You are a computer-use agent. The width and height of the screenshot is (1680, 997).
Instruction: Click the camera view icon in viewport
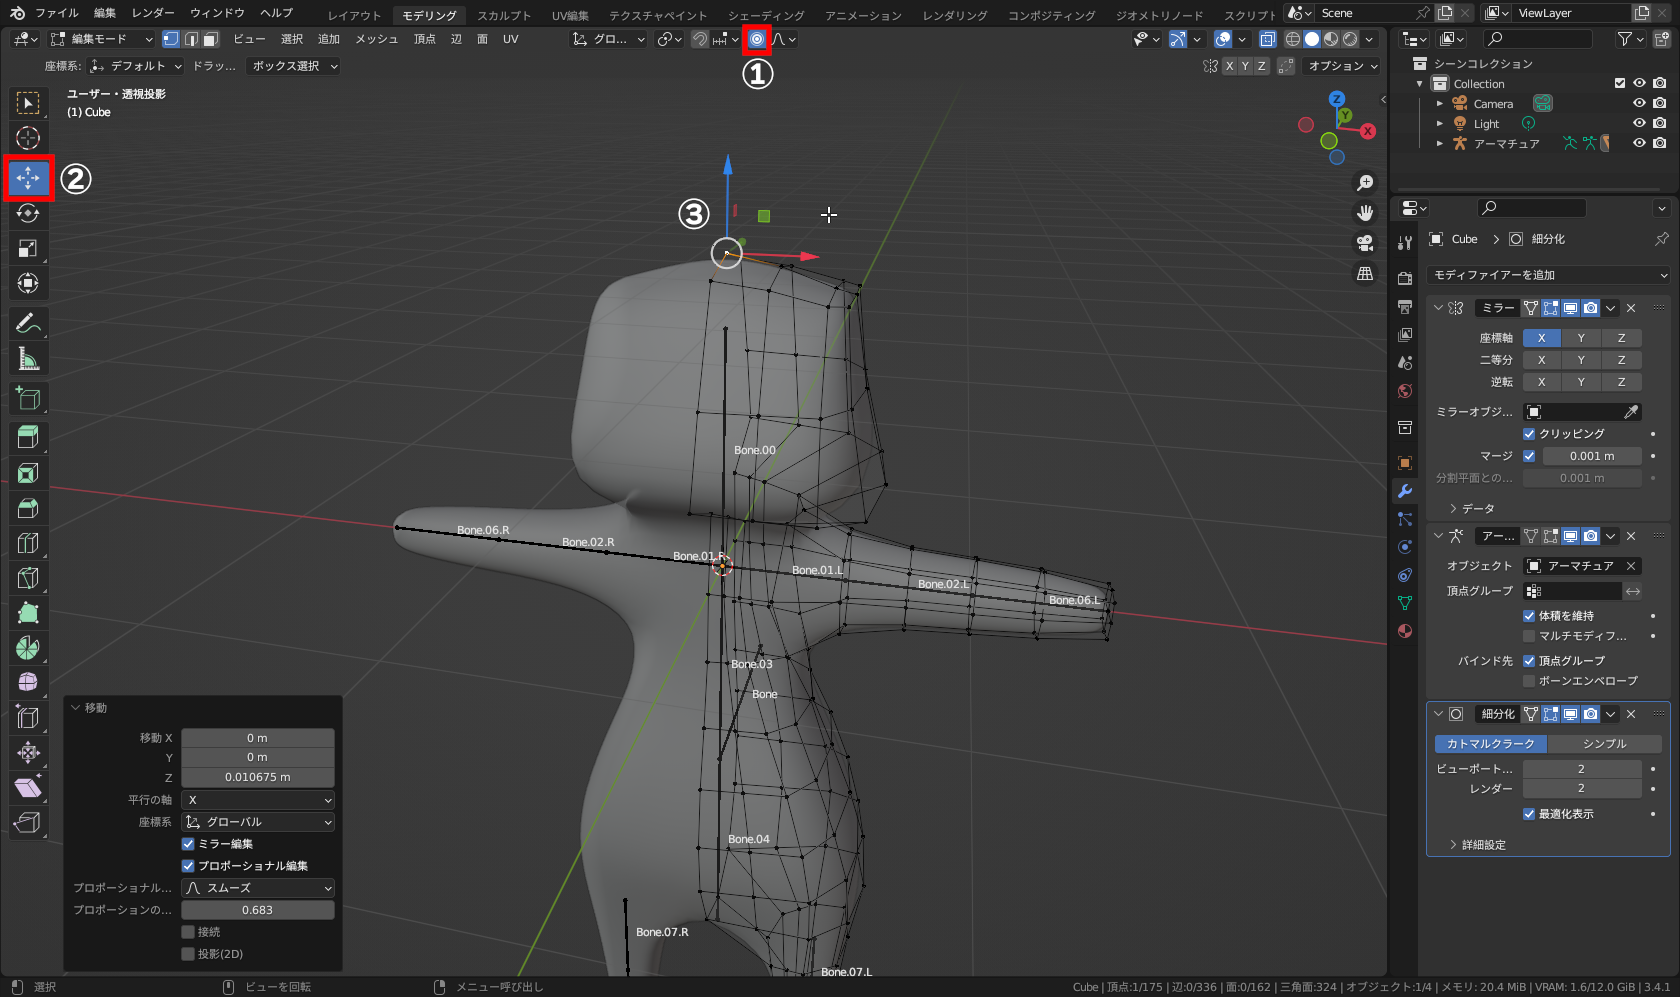[1365, 243]
